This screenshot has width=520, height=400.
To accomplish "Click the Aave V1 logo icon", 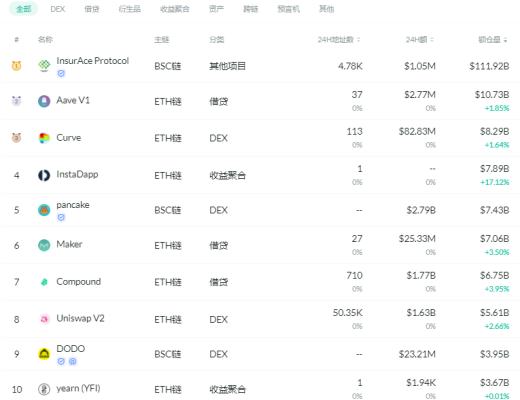I will (x=44, y=101).
